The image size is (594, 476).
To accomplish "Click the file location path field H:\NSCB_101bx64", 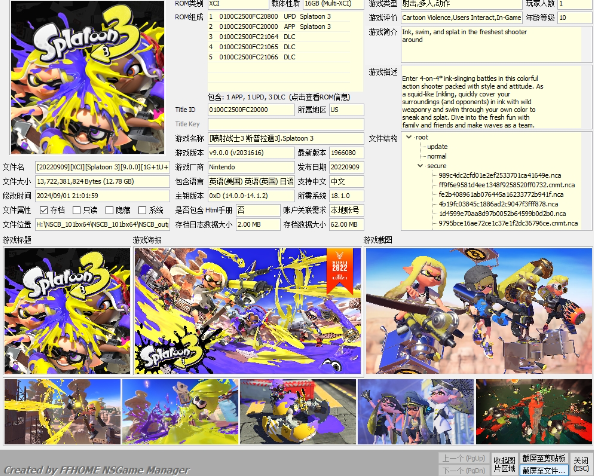I will pyautogui.click(x=102, y=225).
